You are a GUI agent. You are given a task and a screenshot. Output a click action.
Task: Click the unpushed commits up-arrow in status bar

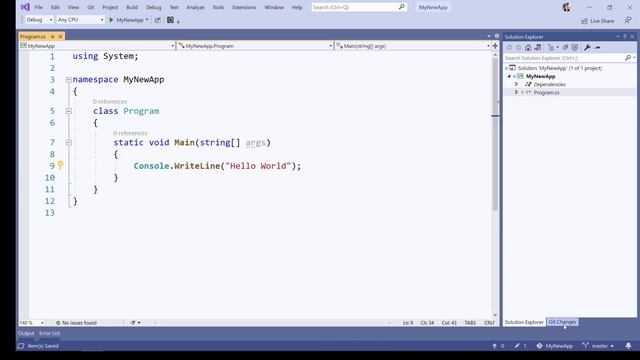coord(494,346)
